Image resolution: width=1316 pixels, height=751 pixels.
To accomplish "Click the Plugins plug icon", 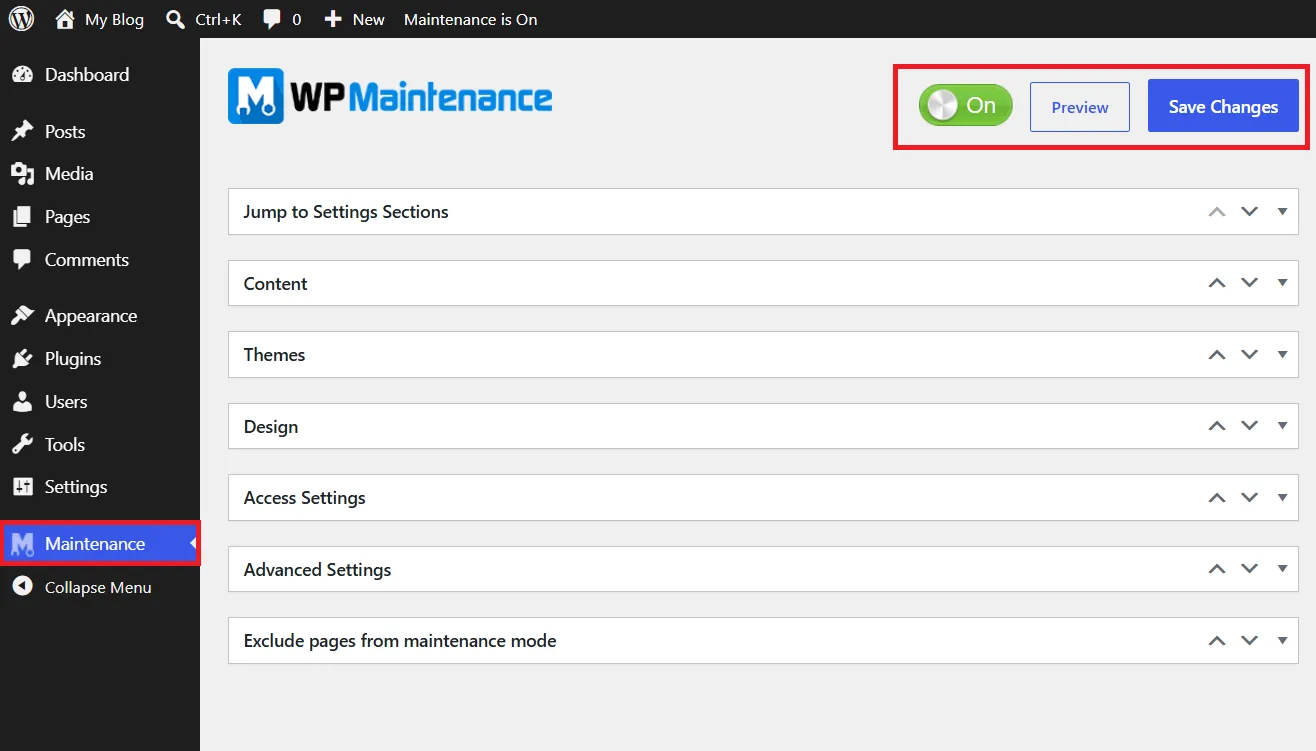I will (22, 359).
